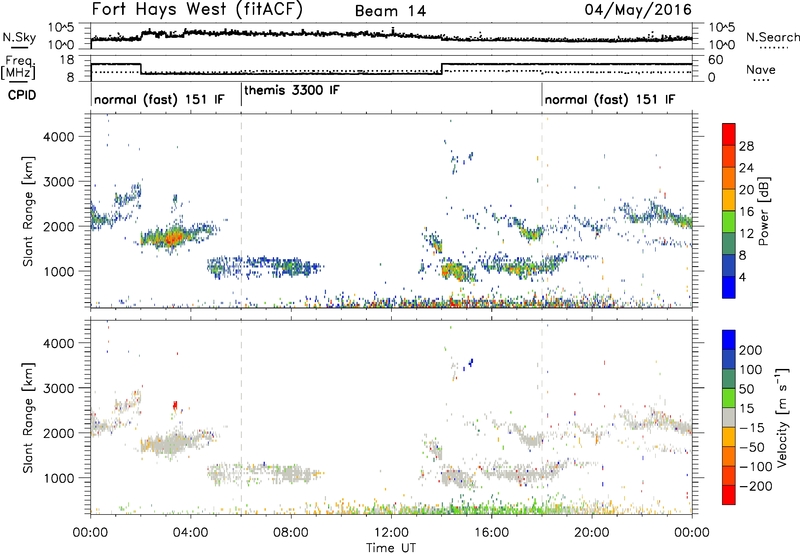Click the red bottom segment of velocity colorbar
The image size is (800, 554).
(729, 495)
